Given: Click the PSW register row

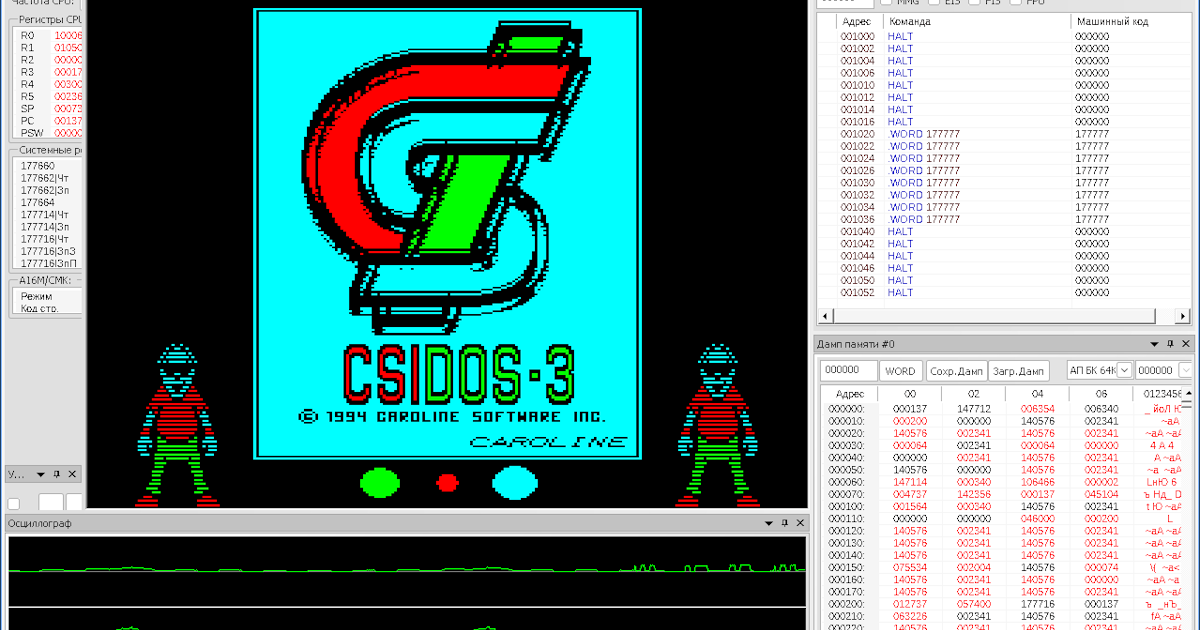Looking at the screenshot, I should click(x=50, y=133).
